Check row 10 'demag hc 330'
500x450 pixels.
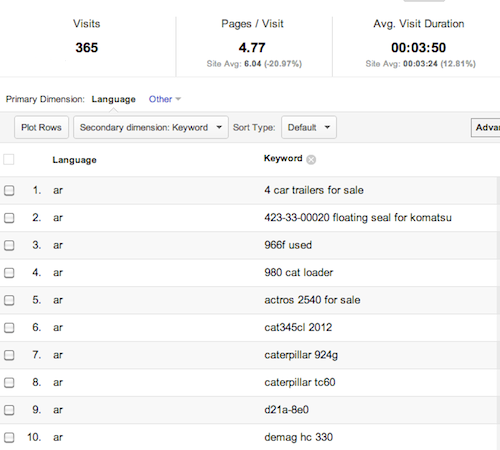tap(9, 437)
